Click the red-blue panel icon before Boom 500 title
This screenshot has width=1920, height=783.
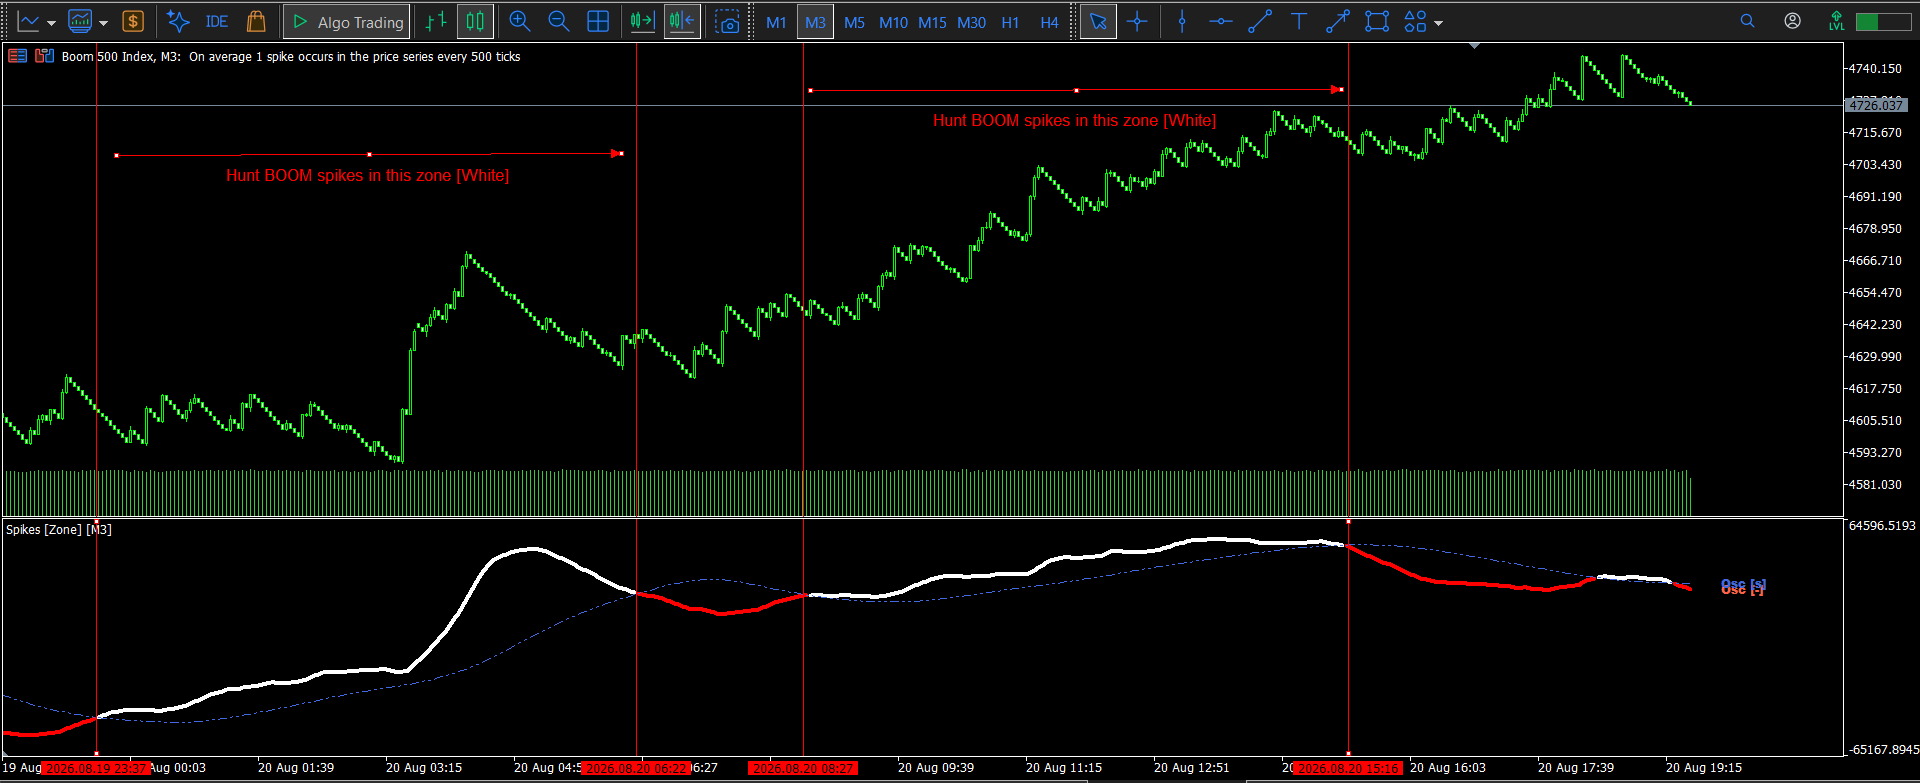(x=45, y=56)
